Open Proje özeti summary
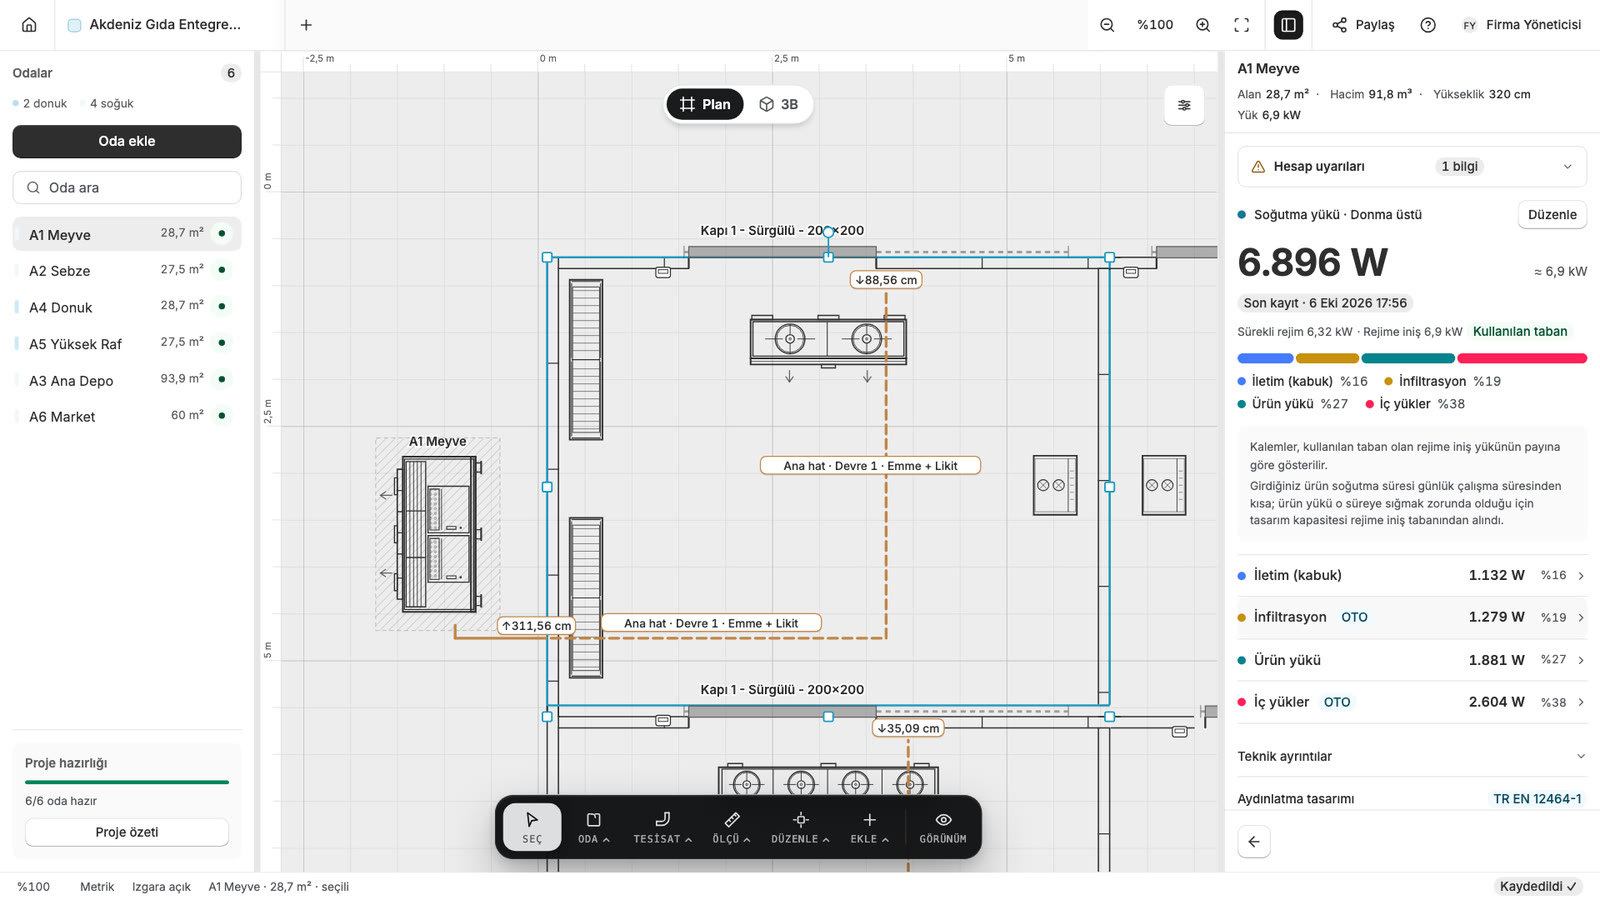Image resolution: width=1600 pixels, height=900 pixels. 127,832
